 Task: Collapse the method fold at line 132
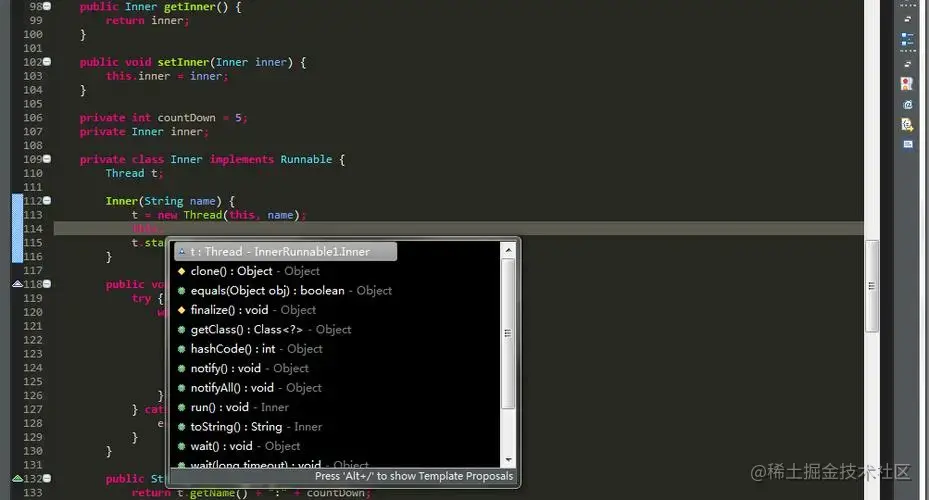tap(47, 478)
